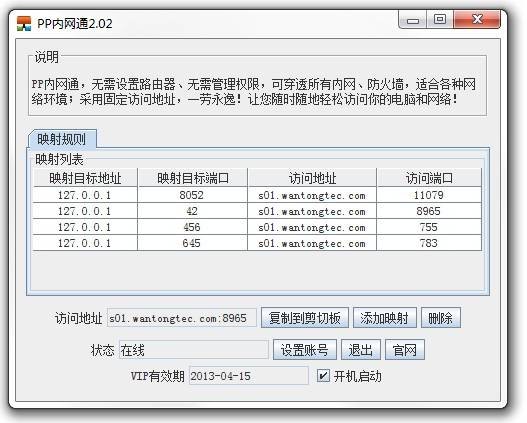Click the 状态 field showing 在线
This screenshot has width=527, height=423.
pyautogui.click(x=194, y=350)
